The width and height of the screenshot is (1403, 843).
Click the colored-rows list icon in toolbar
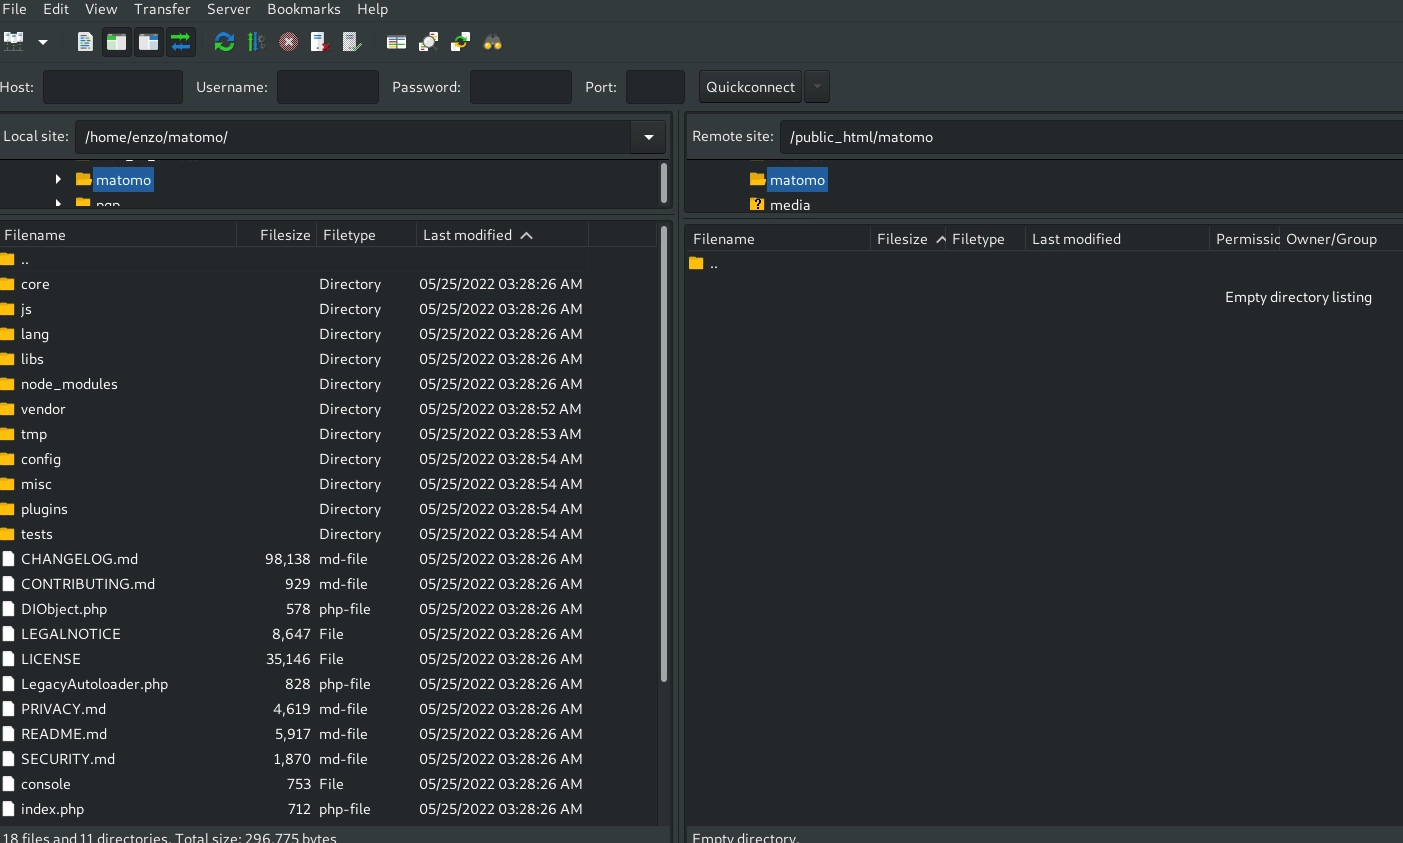(396, 42)
